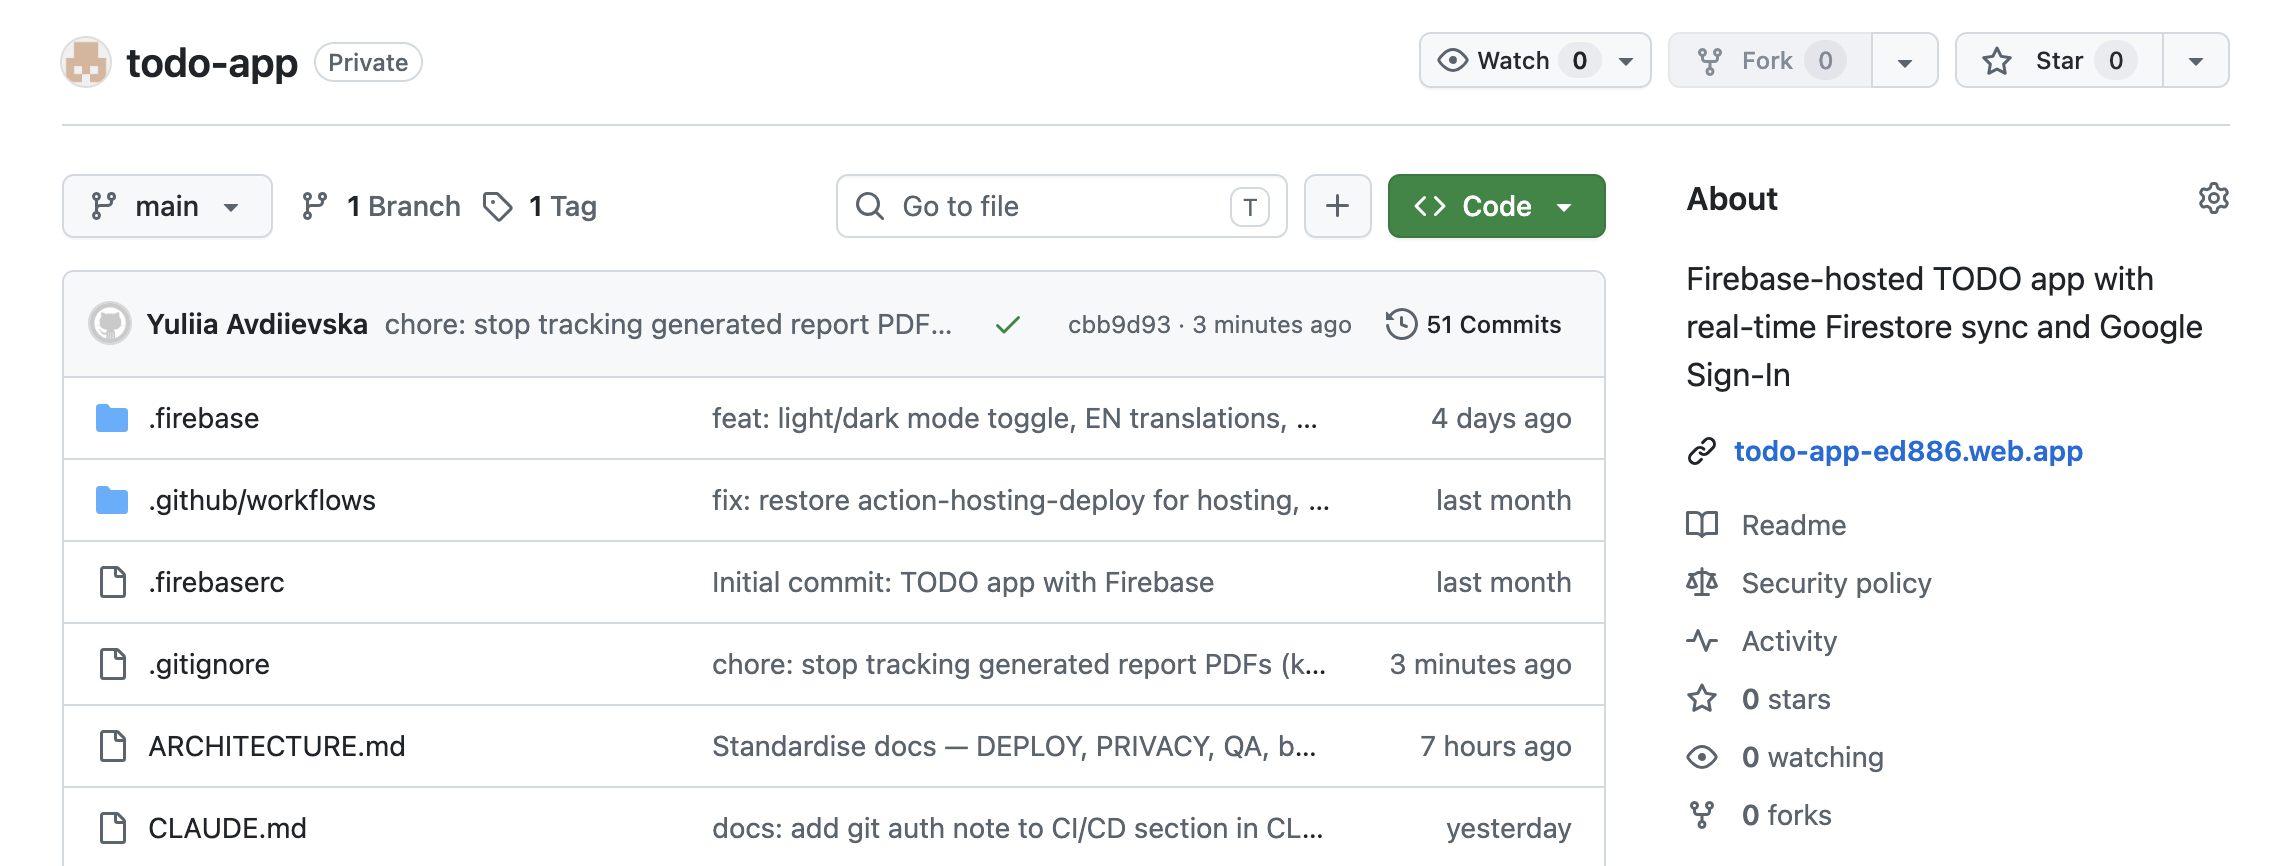Viewport: 2280px width, 866px height.
Task: Open the .firebase folder
Action: [204, 418]
